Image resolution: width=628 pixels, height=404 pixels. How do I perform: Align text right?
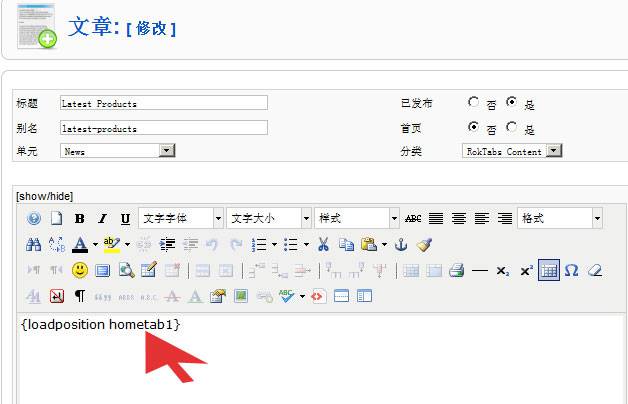point(505,219)
